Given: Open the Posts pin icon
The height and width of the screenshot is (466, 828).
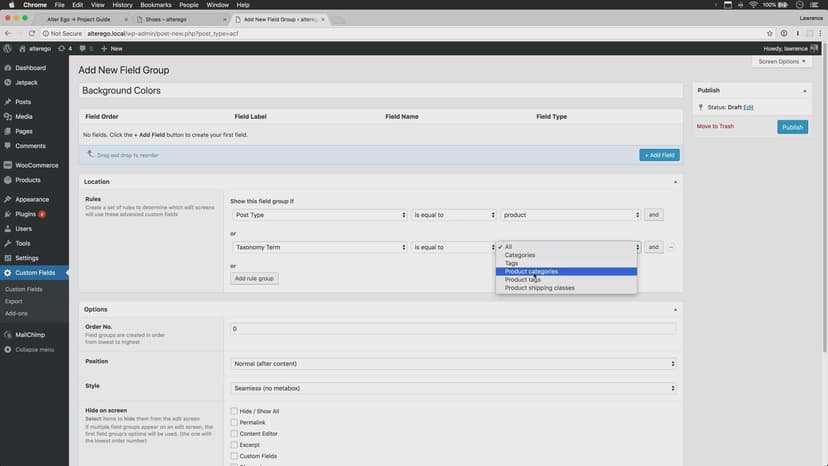Looking at the screenshot, I should [8, 102].
